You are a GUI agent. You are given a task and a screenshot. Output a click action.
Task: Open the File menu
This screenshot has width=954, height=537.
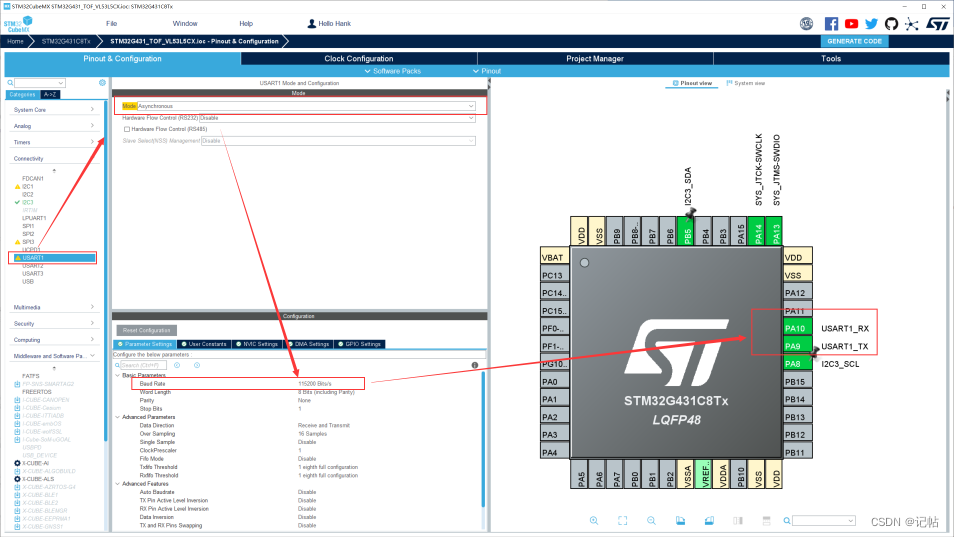[111, 24]
